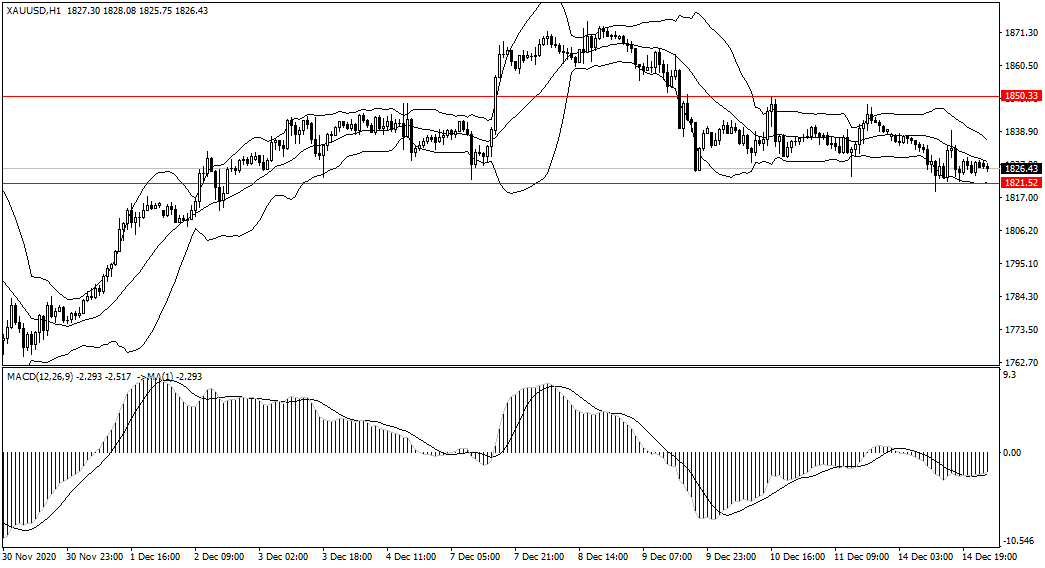Screen dimensions: 1045x568
Task: Click the 1871.30 price scale value
Action: pos(1021,33)
